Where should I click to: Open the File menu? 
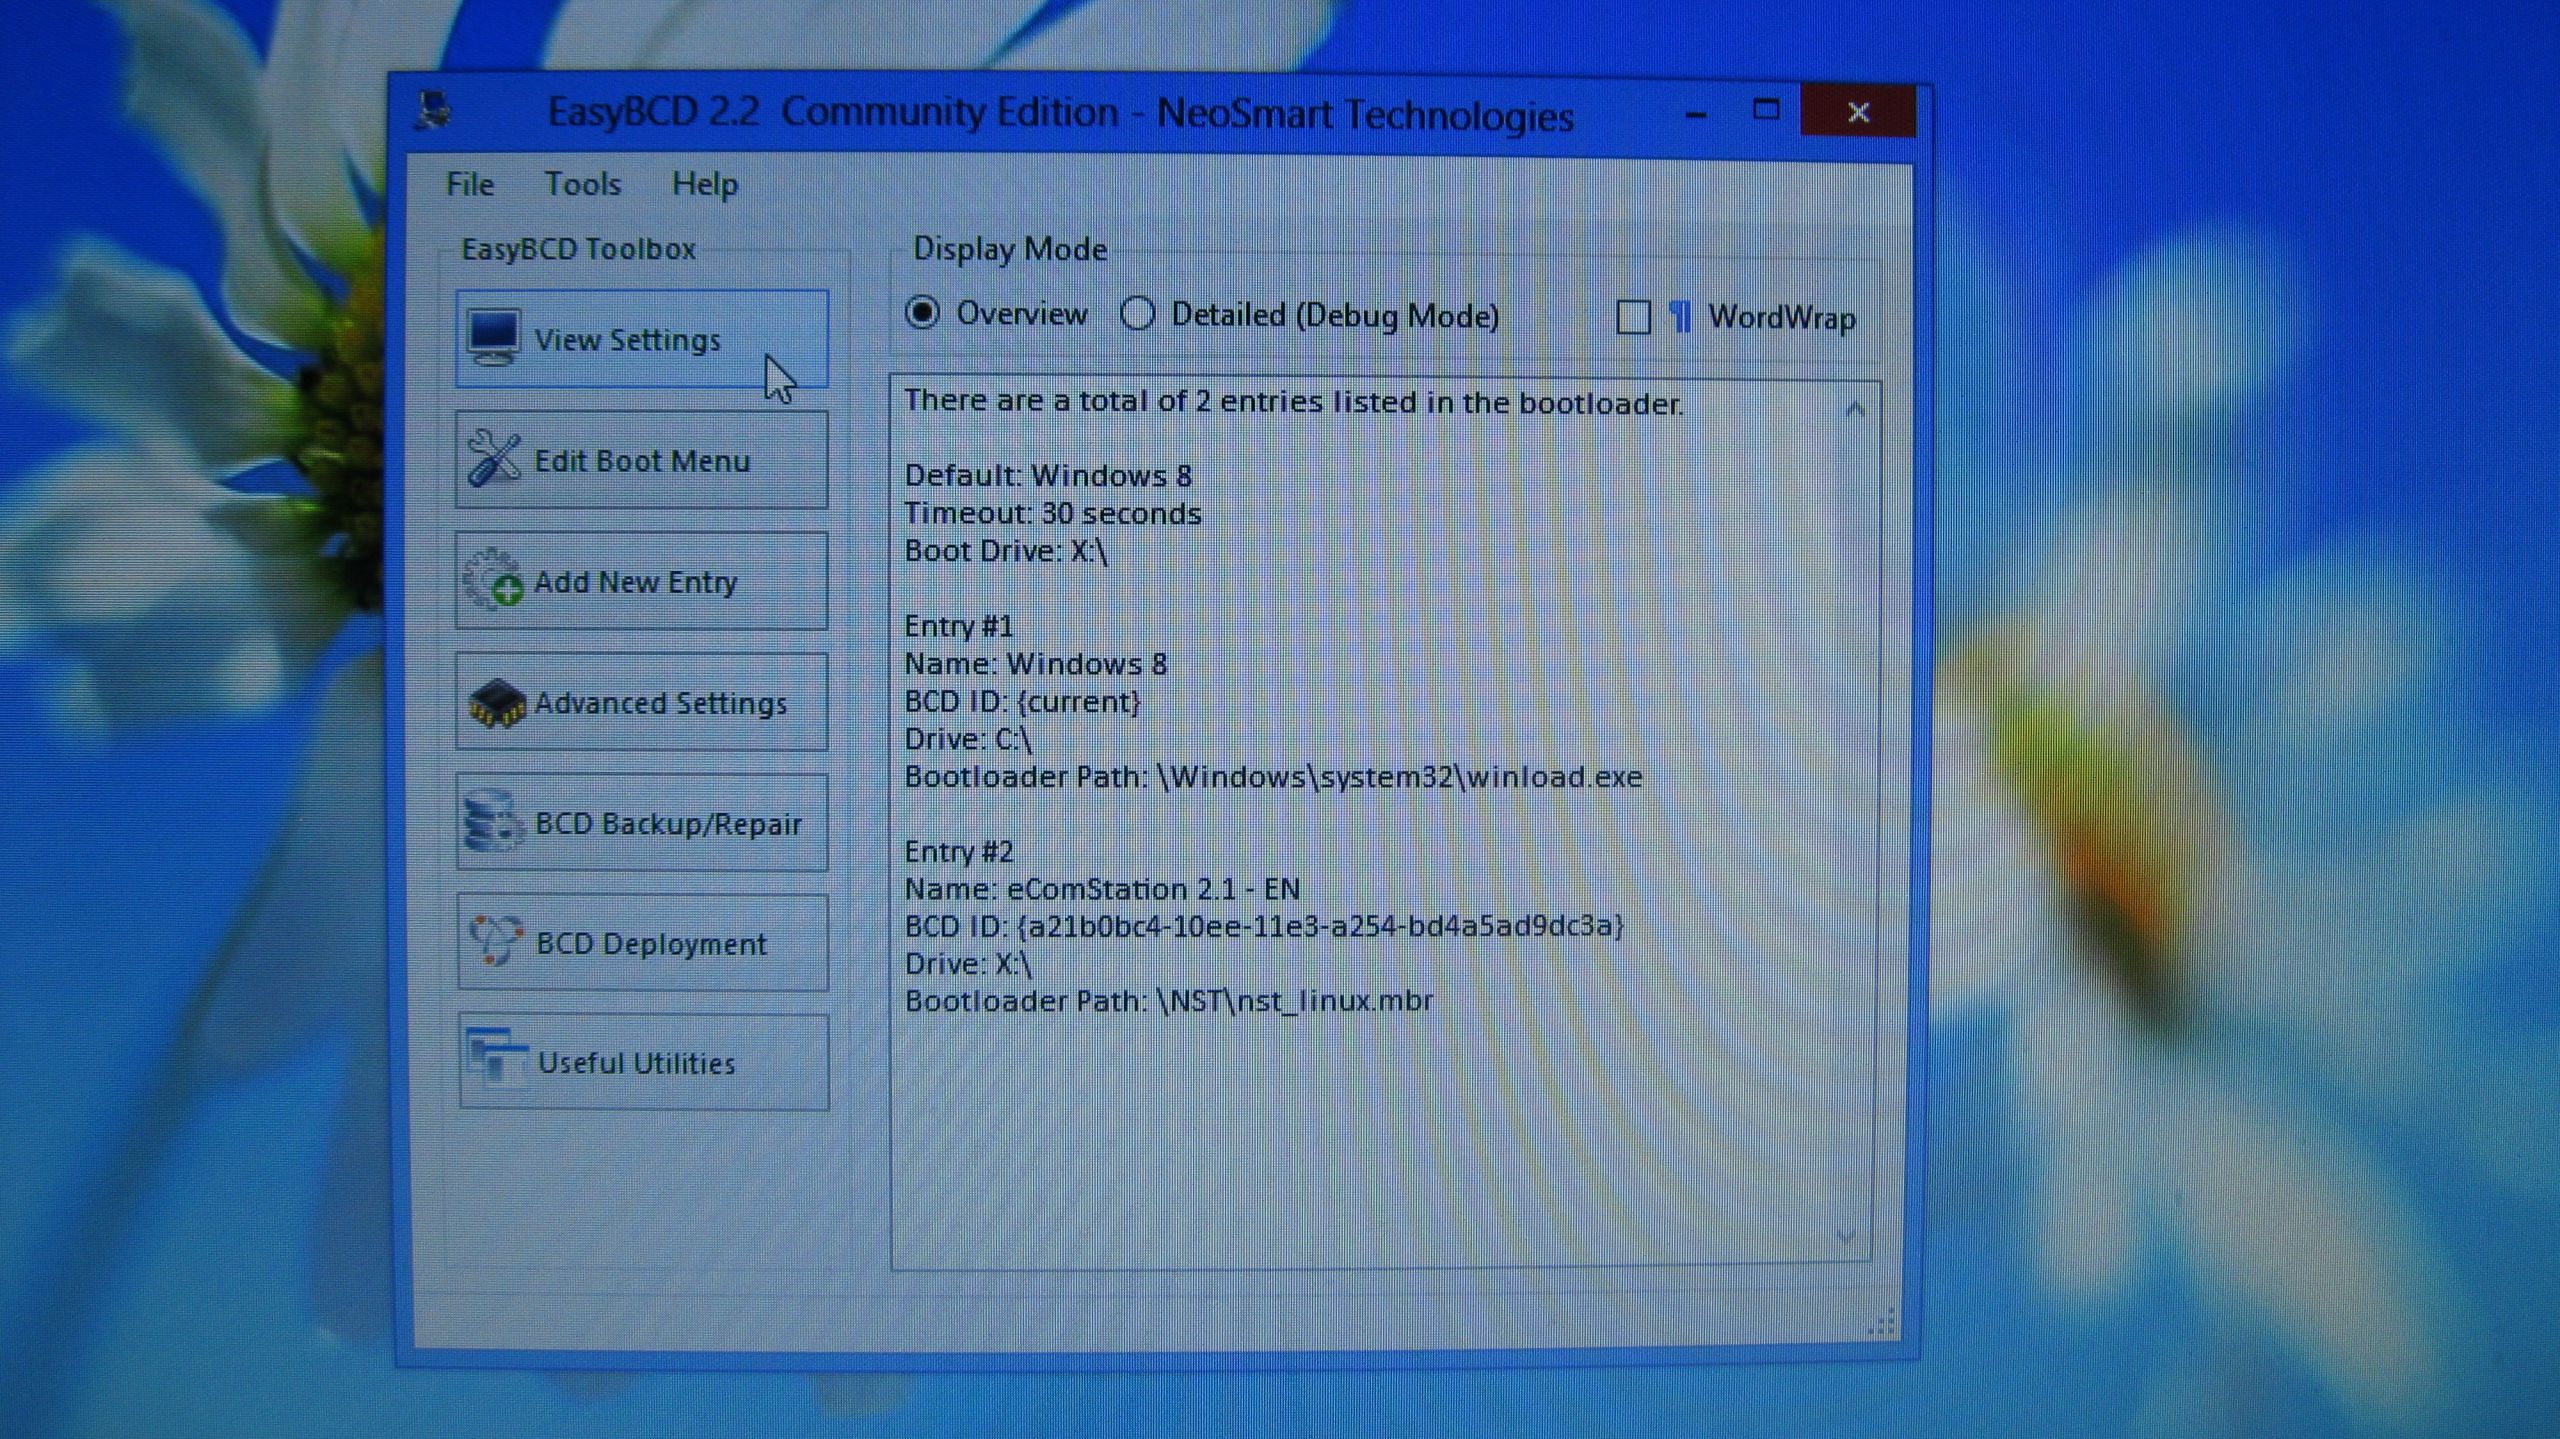point(470,184)
